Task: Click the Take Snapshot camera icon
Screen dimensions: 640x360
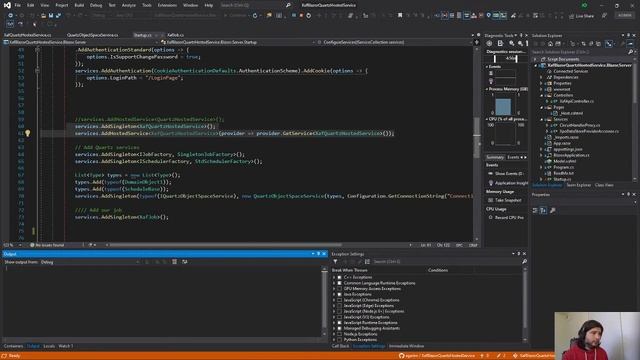Action: pos(491,200)
